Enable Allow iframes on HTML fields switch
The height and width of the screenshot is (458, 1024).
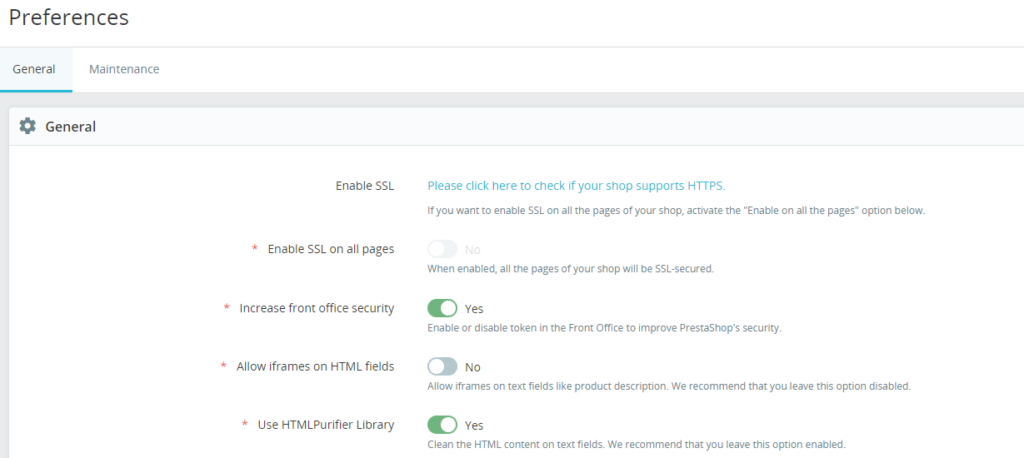442,367
